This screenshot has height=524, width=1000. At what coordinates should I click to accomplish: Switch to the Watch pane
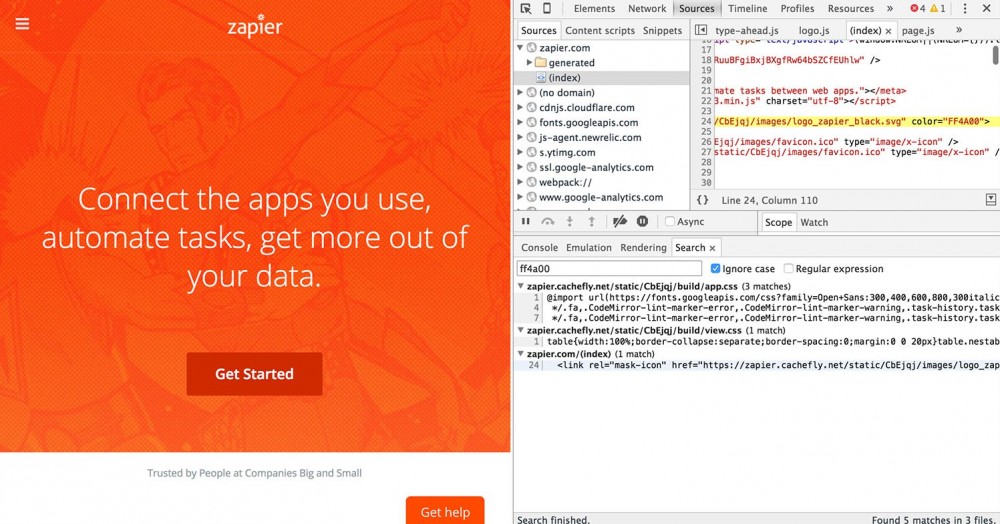[814, 222]
